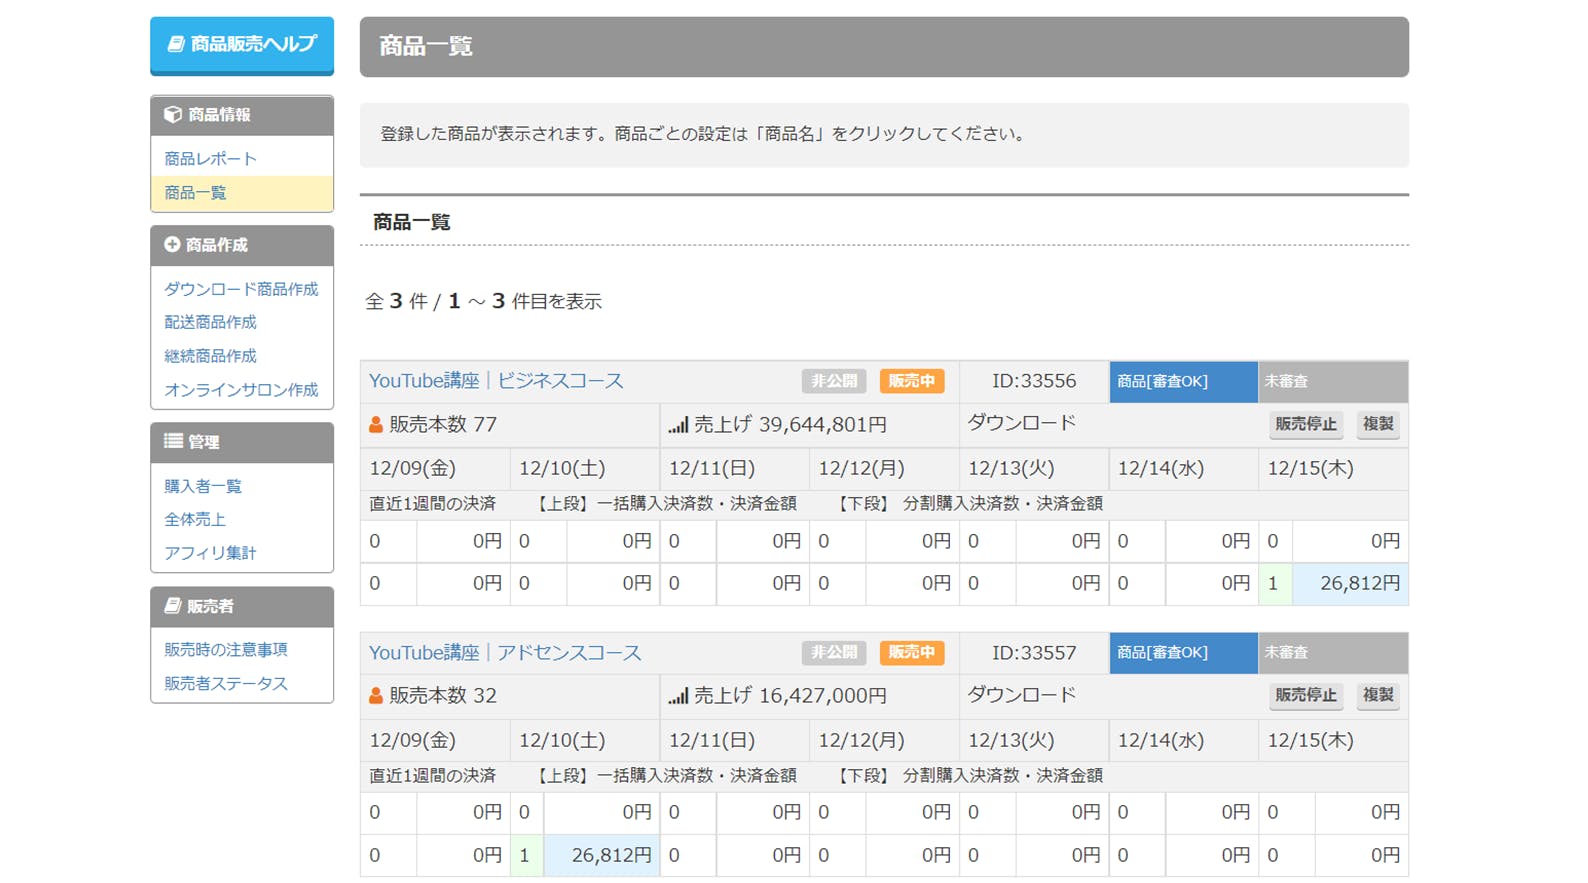Open 商品レポート in sidebar
Image resolution: width=1588 pixels, height=883 pixels.
210,159
